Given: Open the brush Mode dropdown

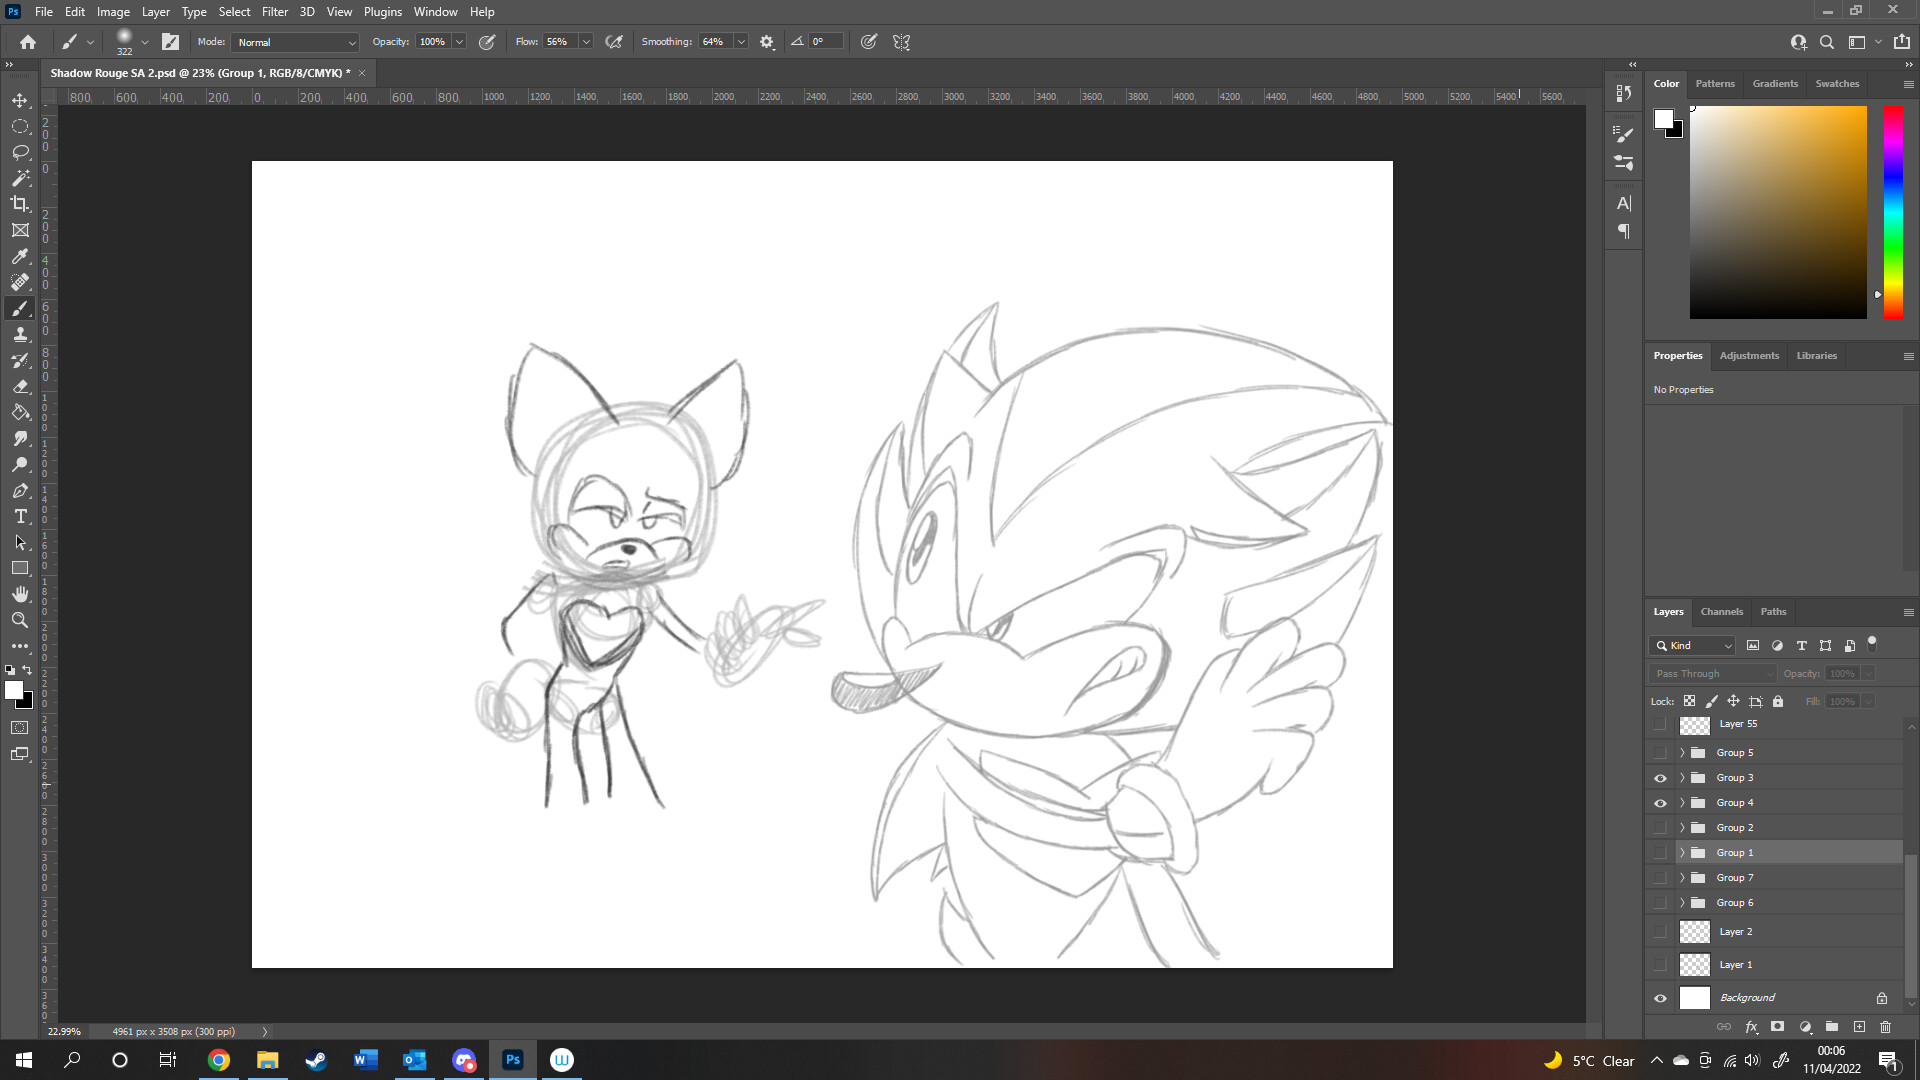Looking at the screenshot, I should pyautogui.click(x=295, y=42).
